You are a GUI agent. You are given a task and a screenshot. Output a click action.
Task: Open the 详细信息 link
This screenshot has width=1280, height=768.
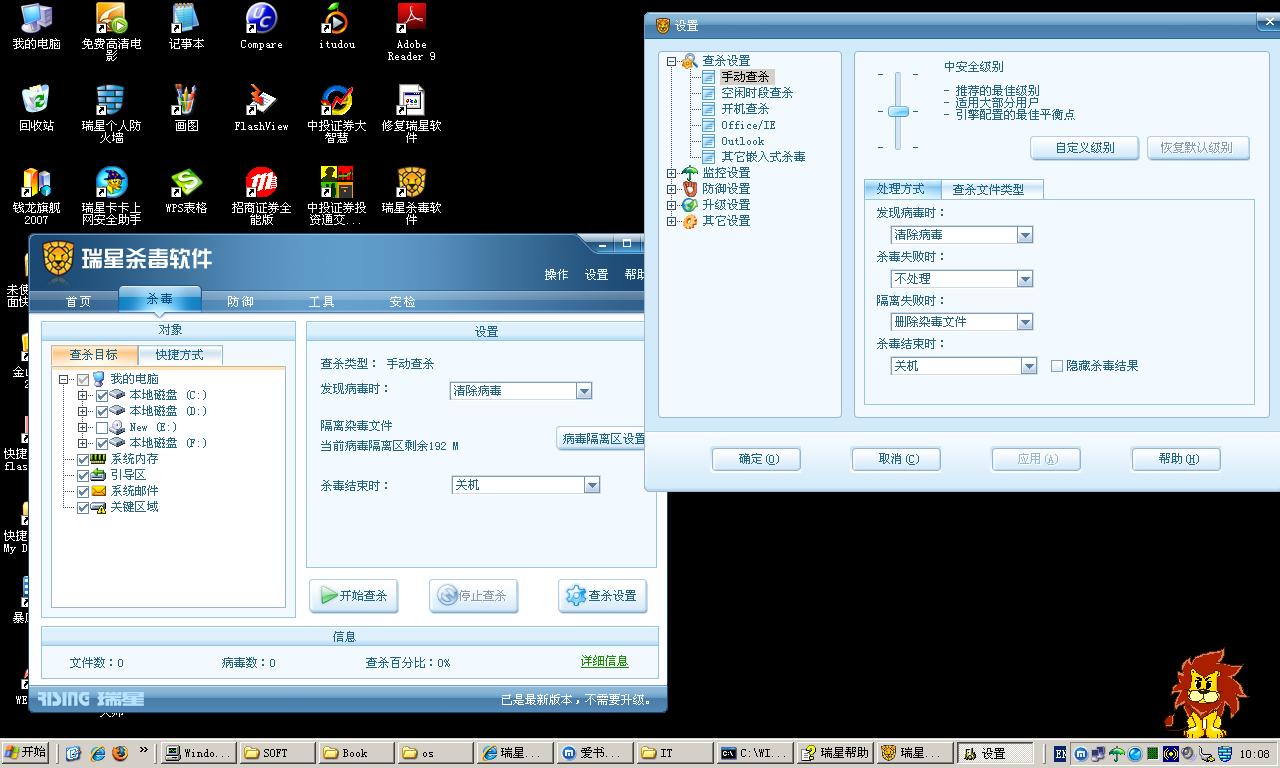604,662
